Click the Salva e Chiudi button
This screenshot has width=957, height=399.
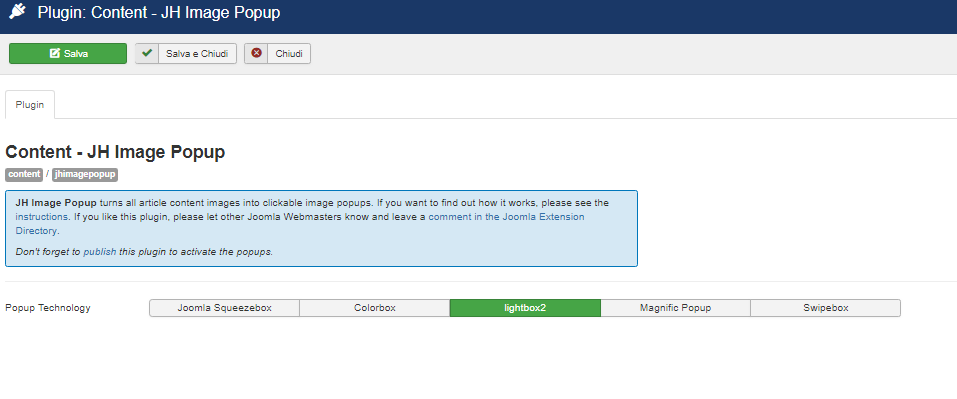point(186,54)
